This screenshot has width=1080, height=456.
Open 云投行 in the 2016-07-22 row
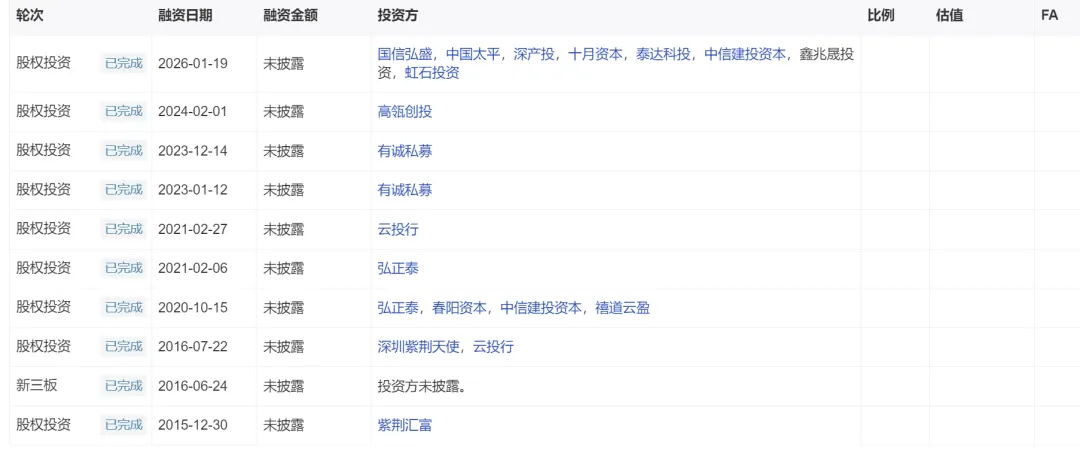[493, 347]
